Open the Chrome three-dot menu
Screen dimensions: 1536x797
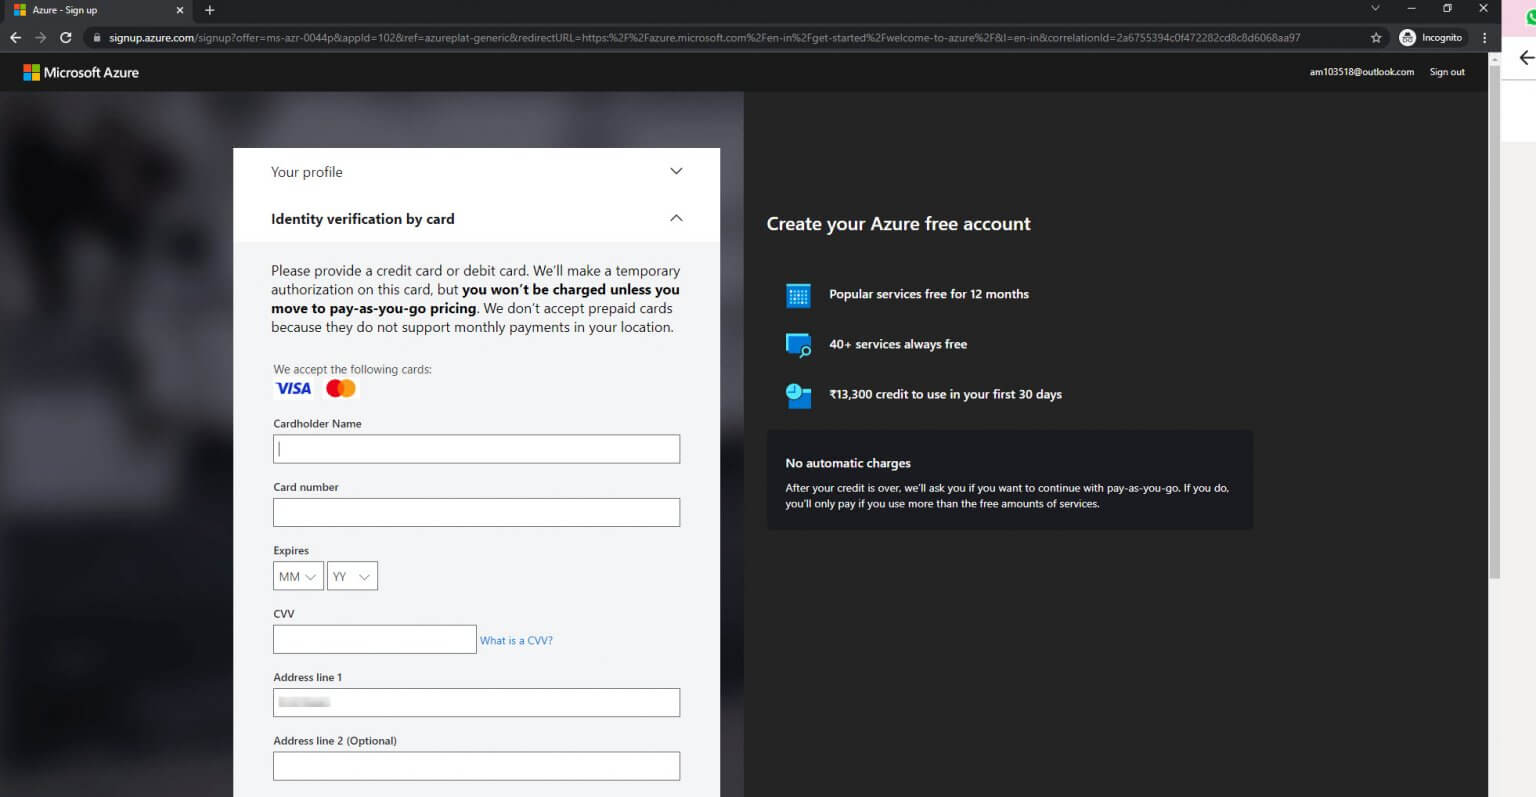coord(1484,38)
